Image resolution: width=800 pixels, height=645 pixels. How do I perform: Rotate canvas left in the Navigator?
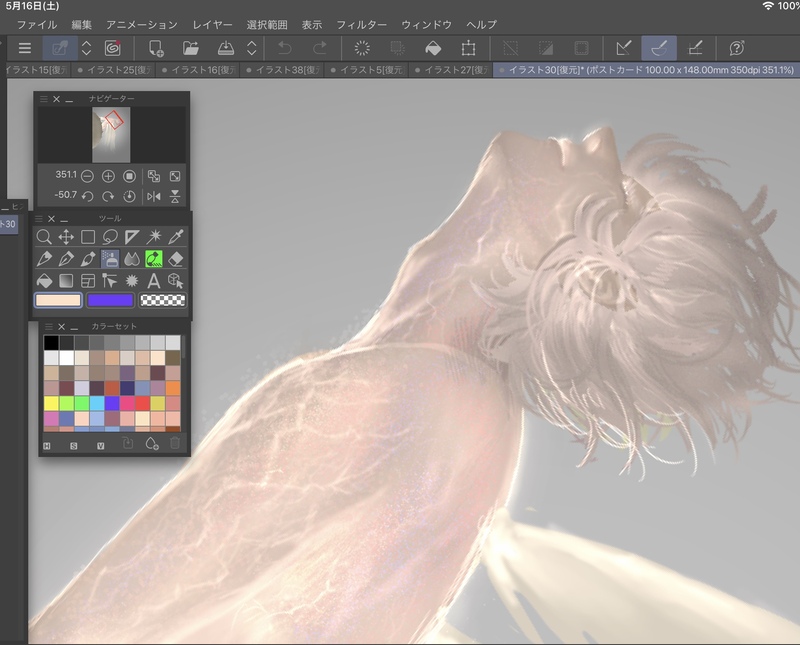click(87, 196)
